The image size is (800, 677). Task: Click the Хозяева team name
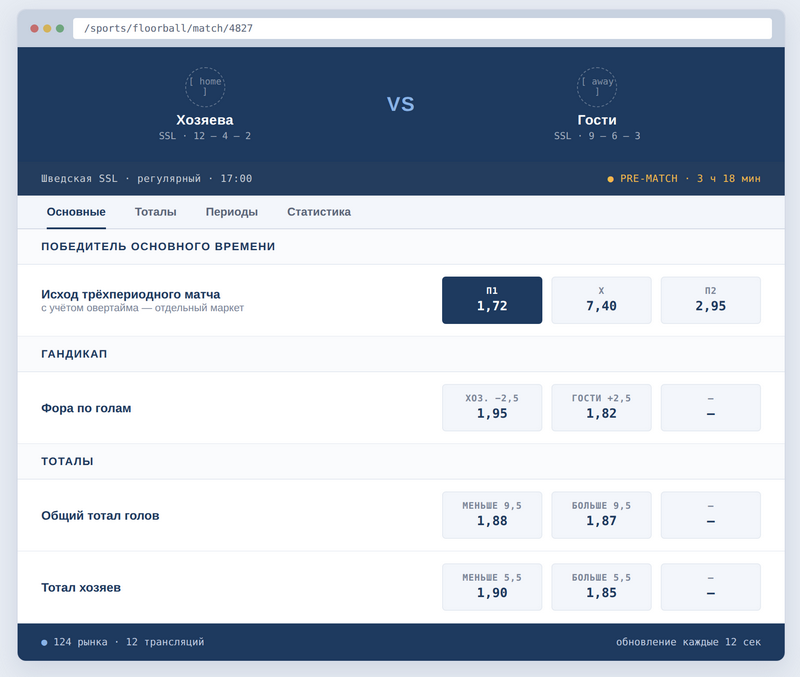205,120
